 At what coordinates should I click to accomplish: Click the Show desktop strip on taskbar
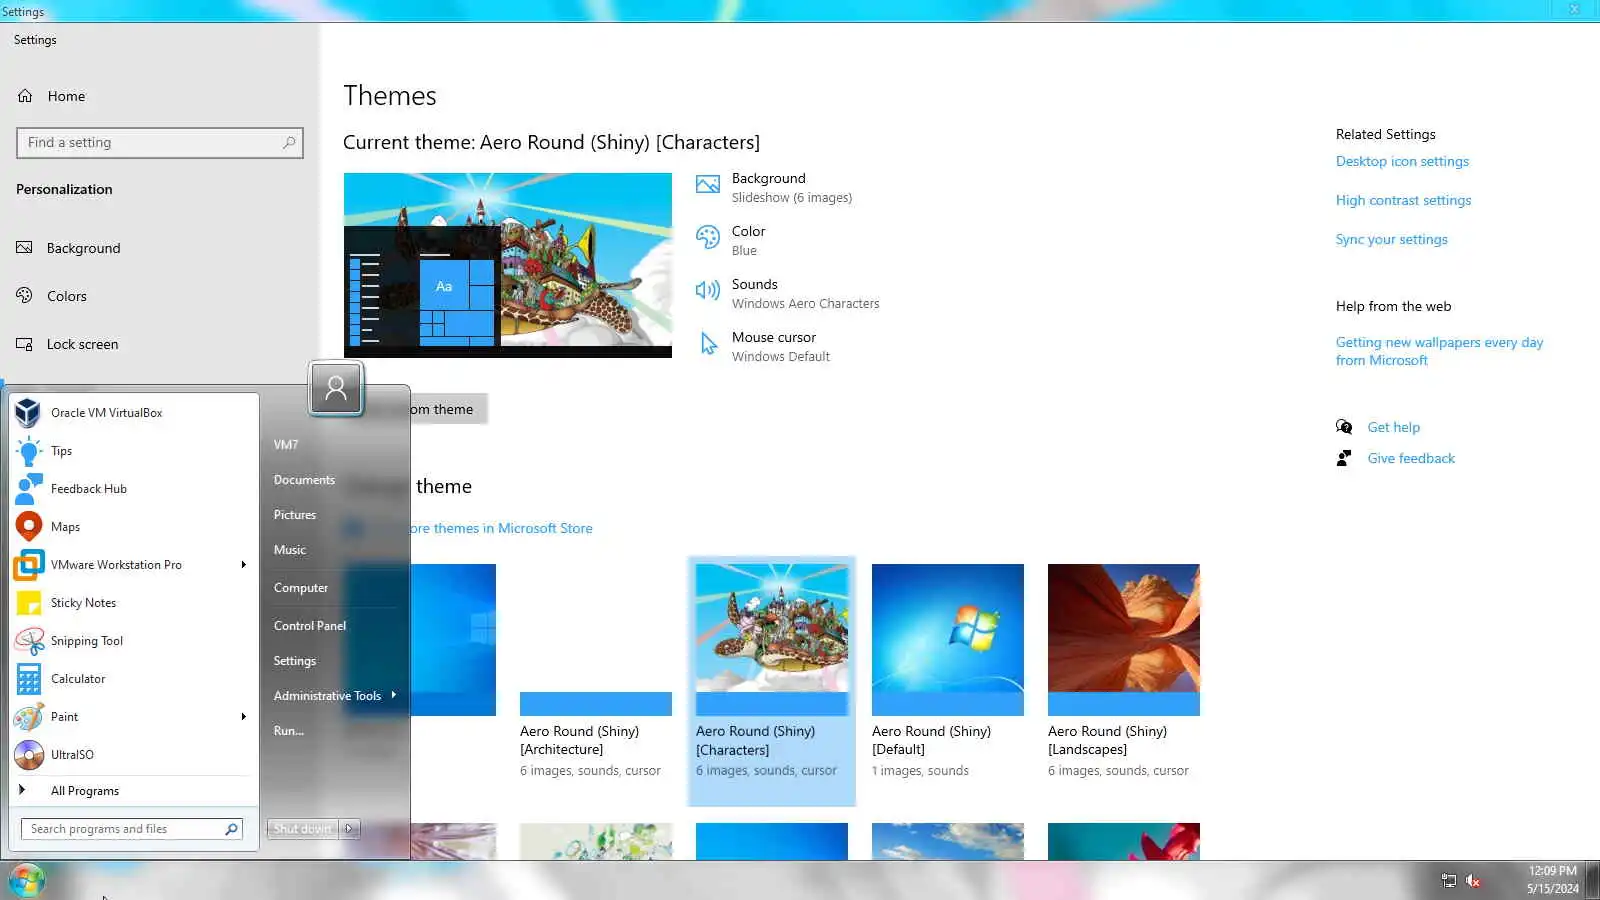pyautogui.click(x=1593, y=881)
